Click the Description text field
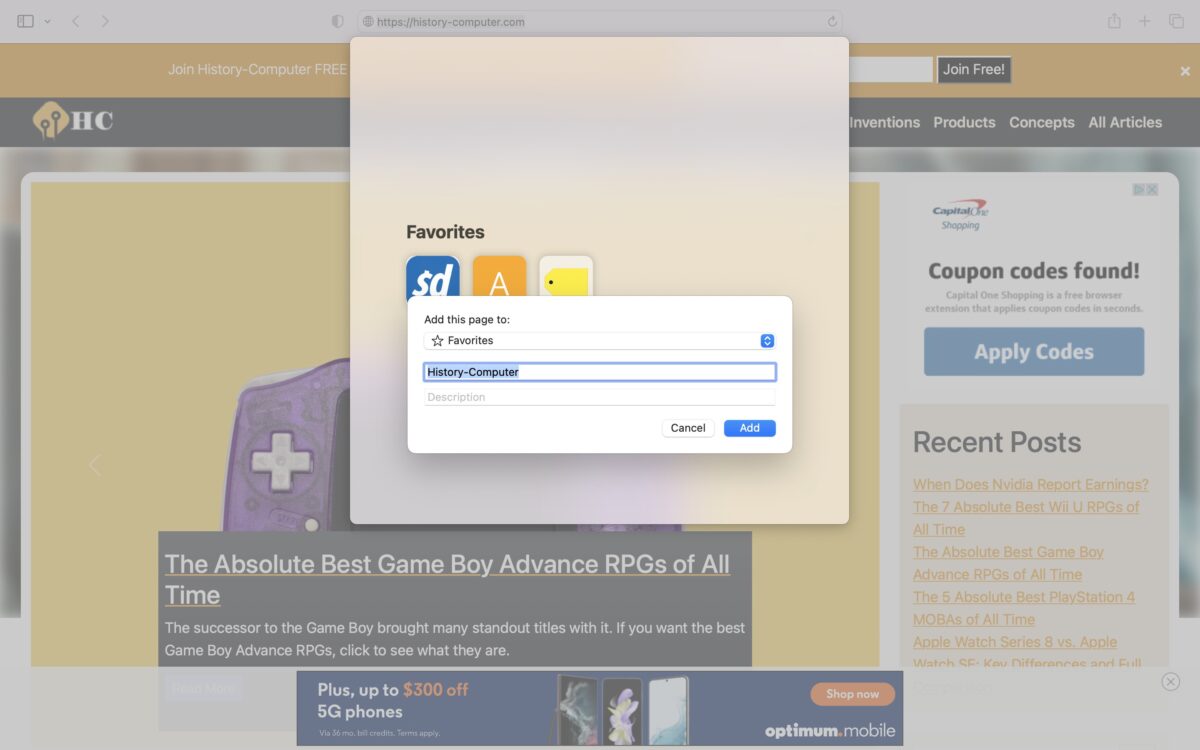This screenshot has height=750, width=1200. pyautogui.click(x=599, y=397)
